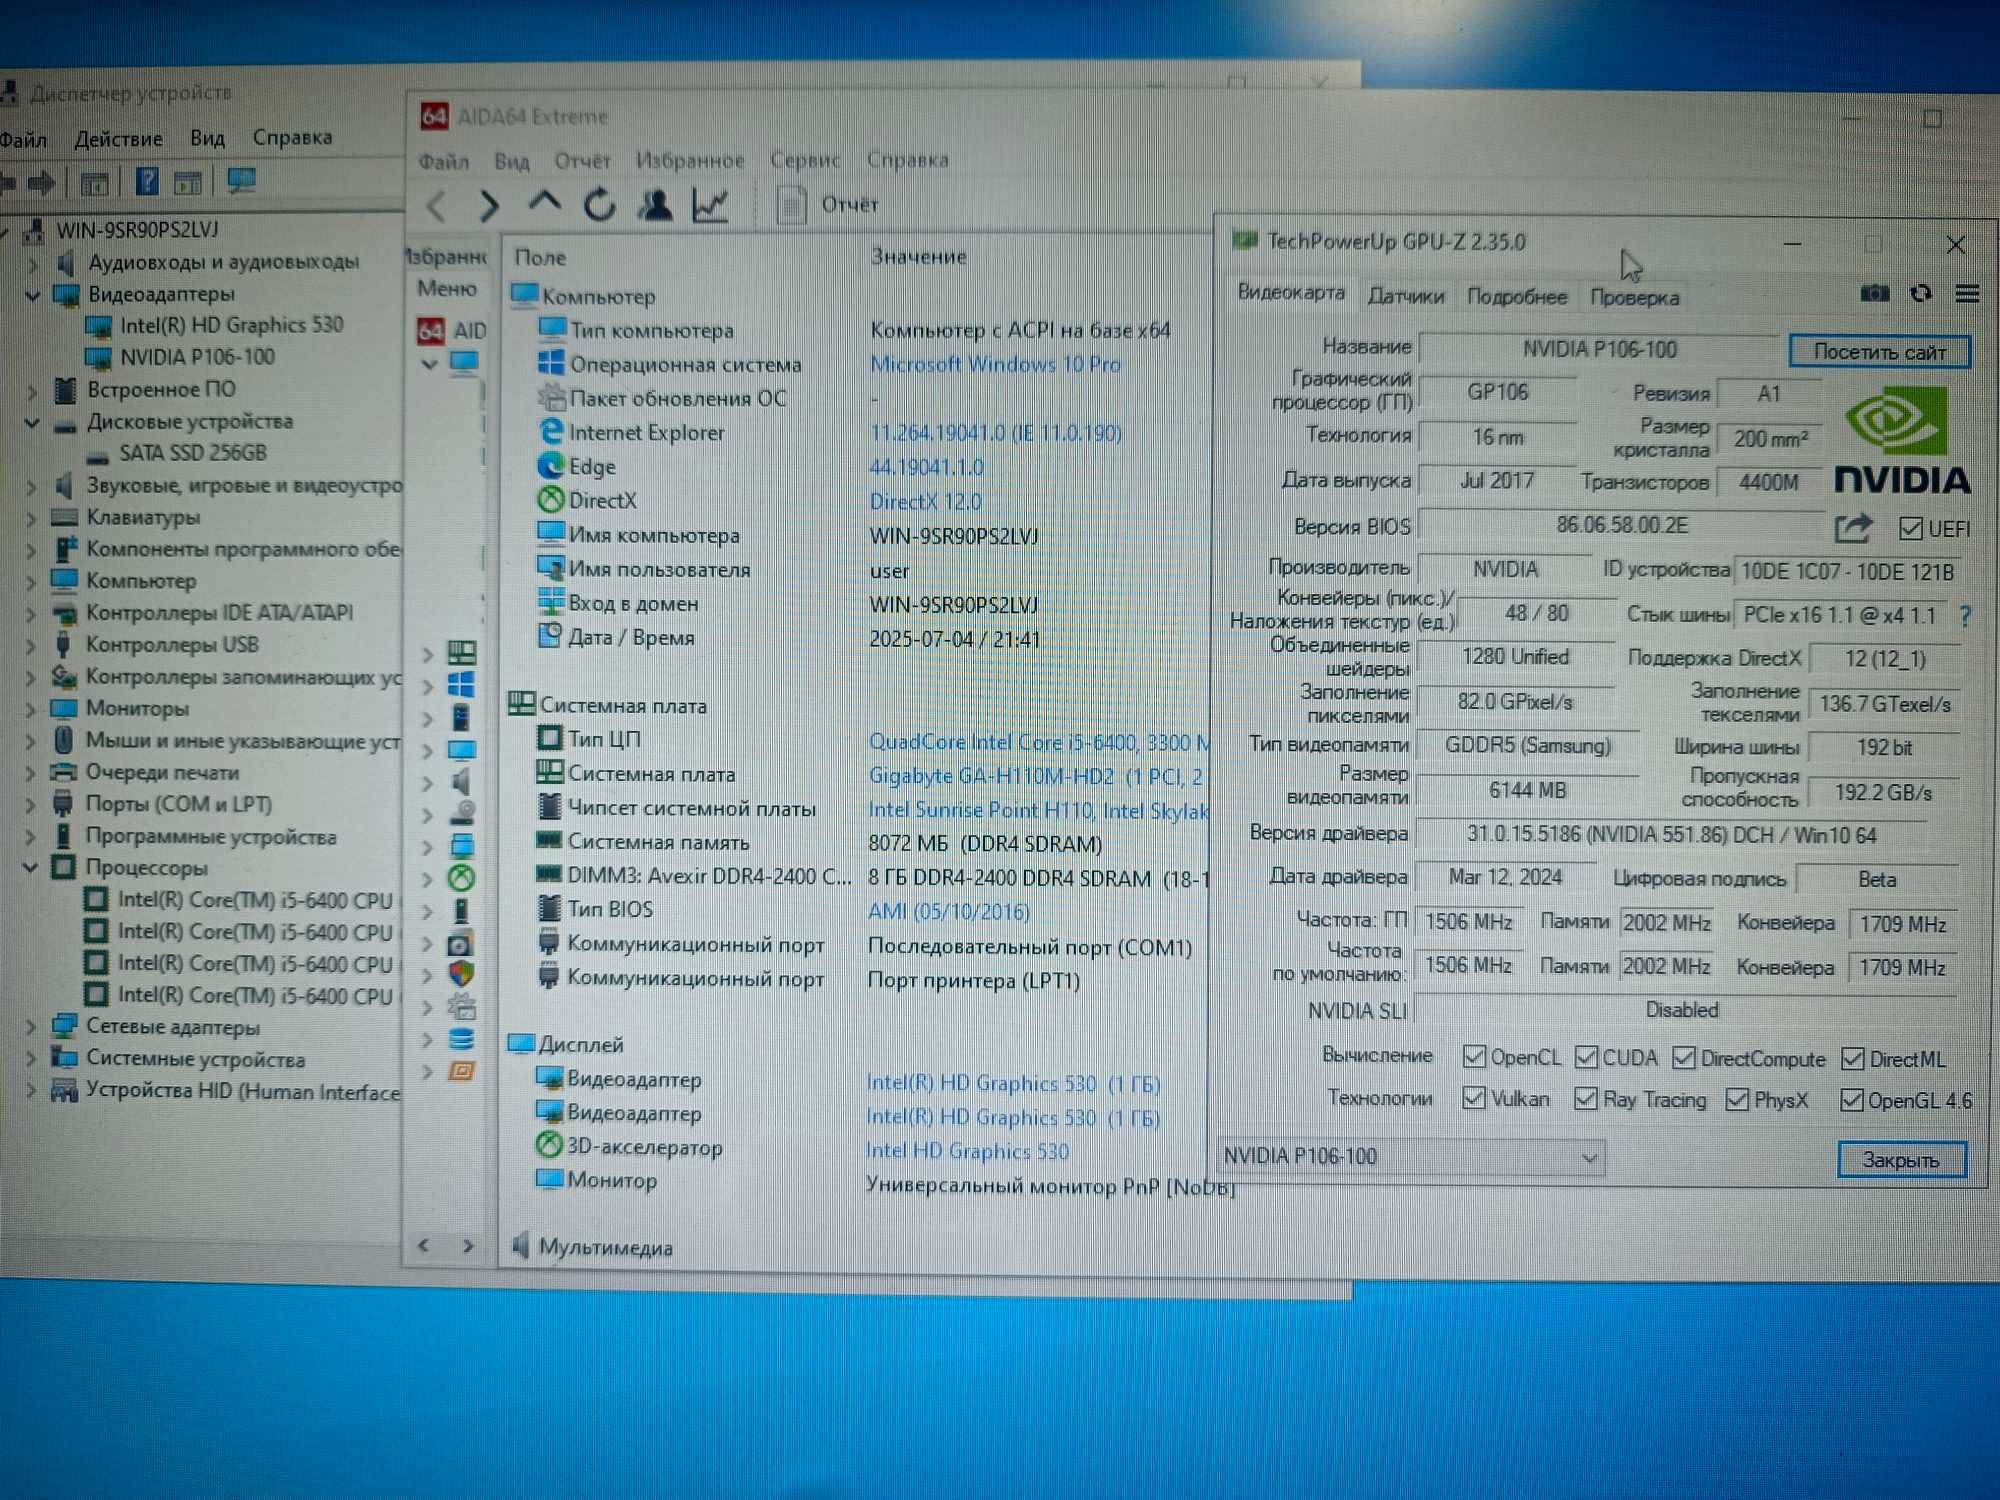Screen dimensions: 2000x1500
Task: Open the Gigabyte GA-H110M-HD2 motherboard link
Action: point(1036,776)
